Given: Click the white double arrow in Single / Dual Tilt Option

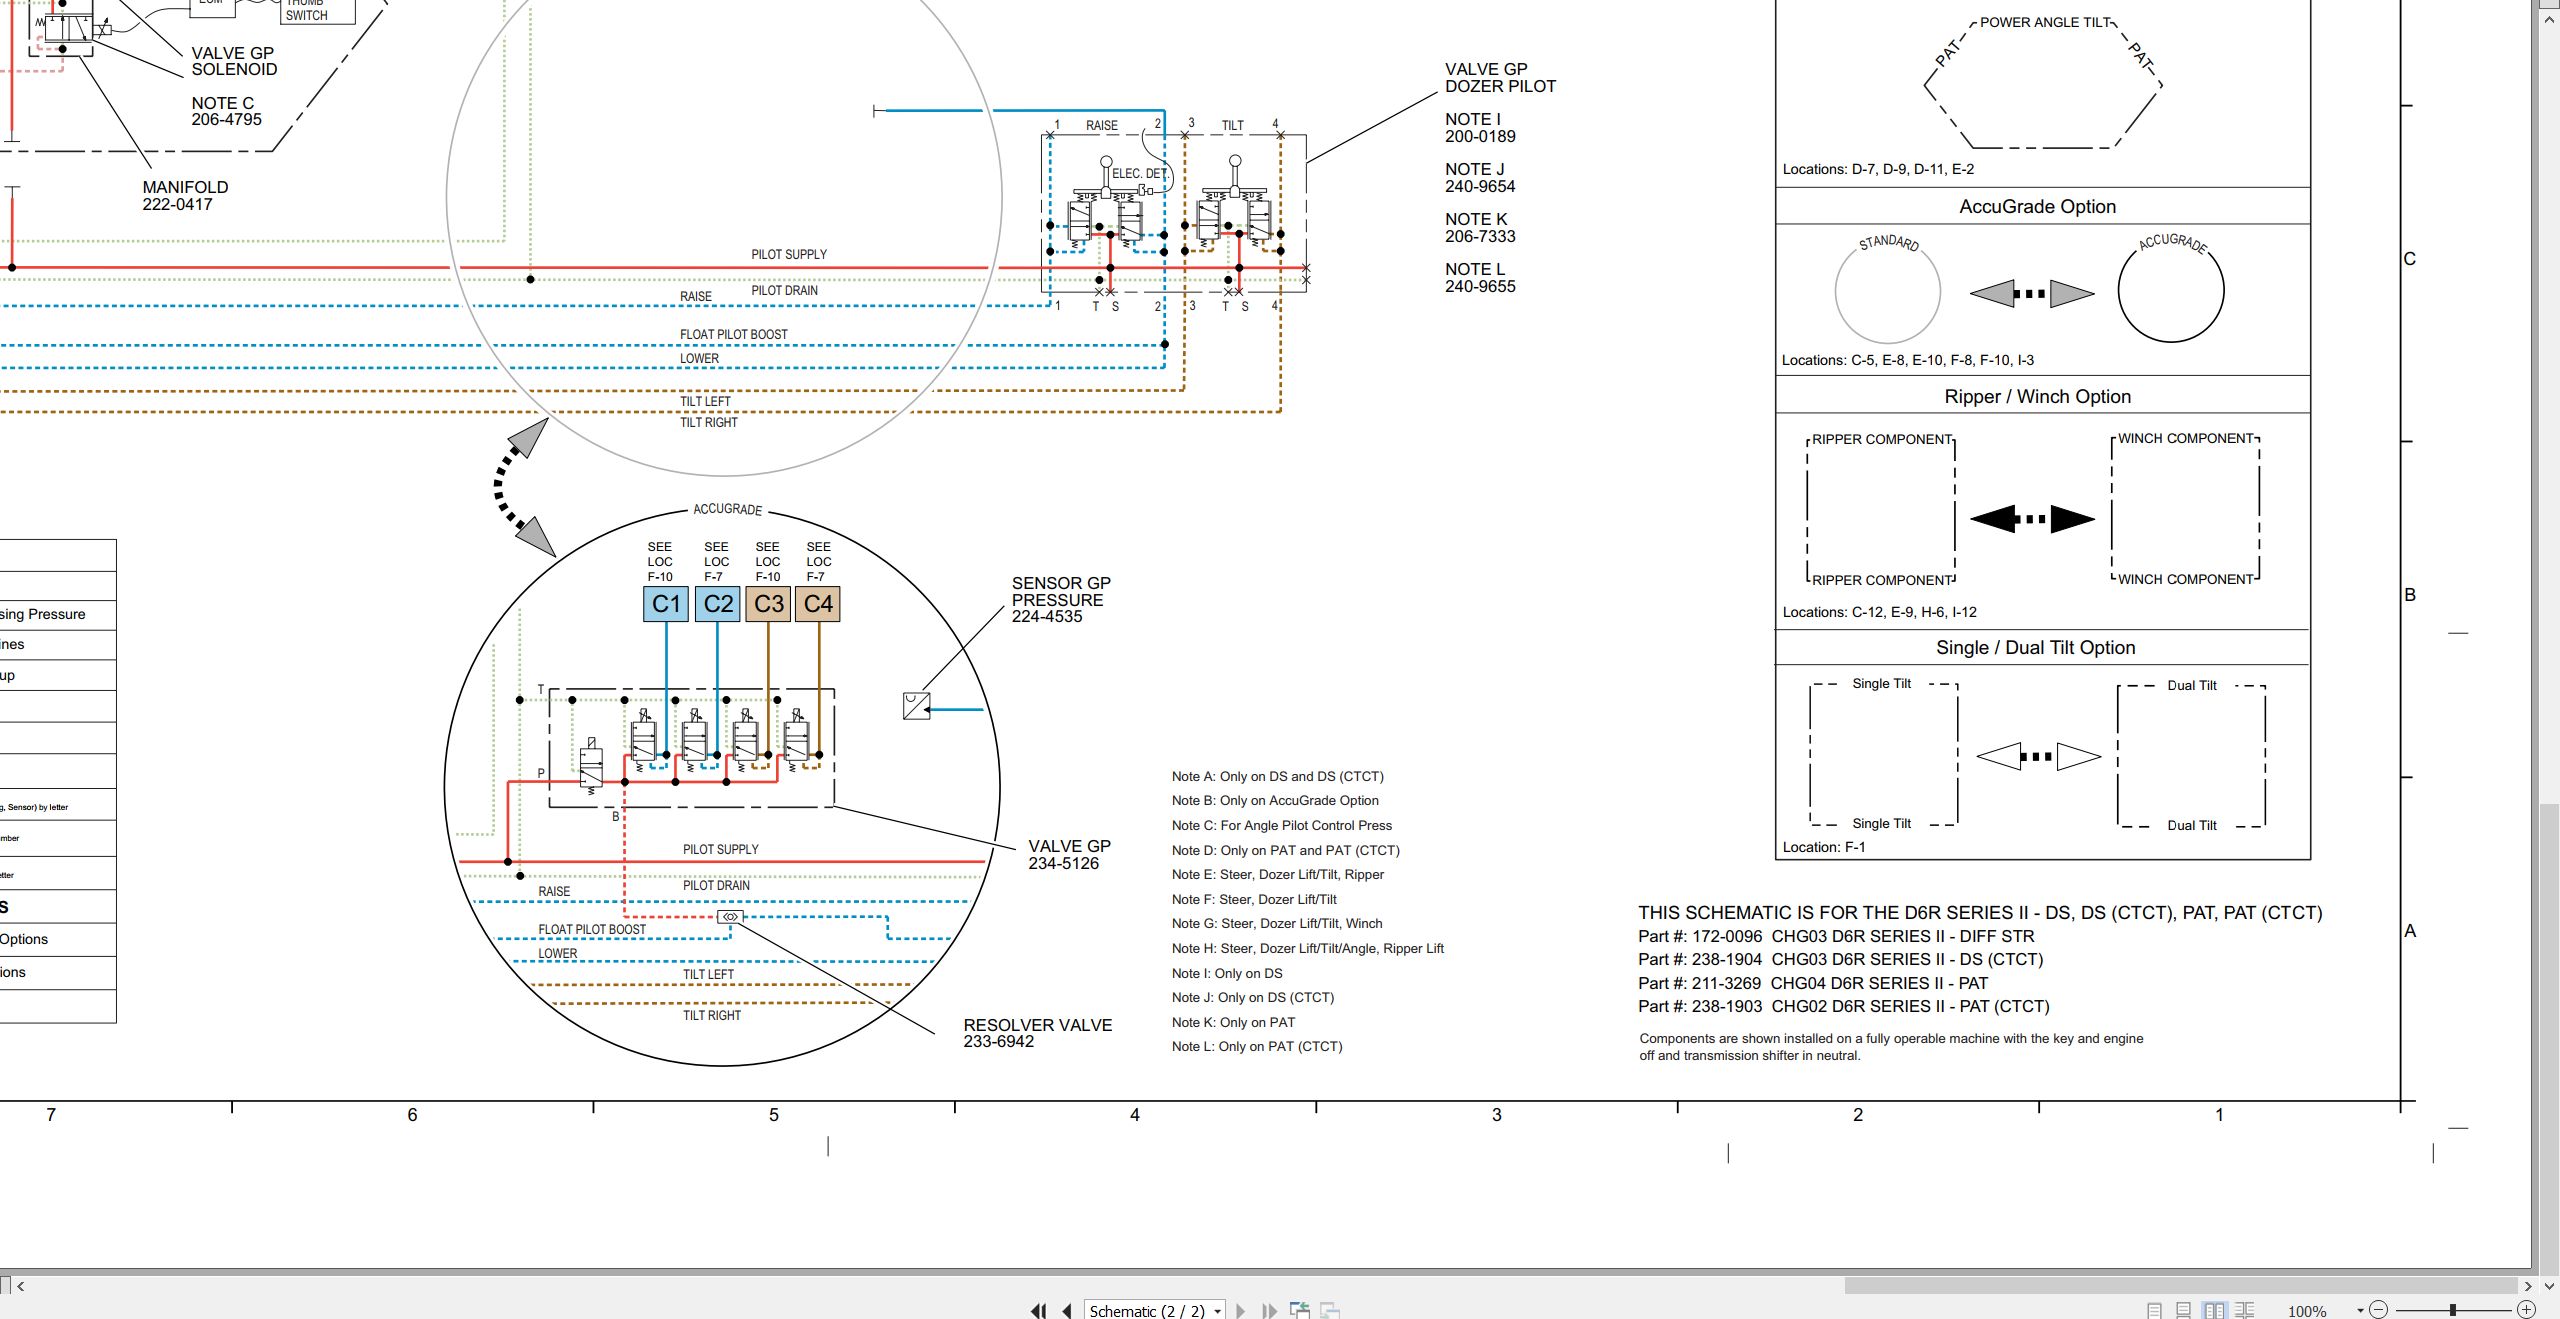Looking at the screenshot, I should 2038,756.
